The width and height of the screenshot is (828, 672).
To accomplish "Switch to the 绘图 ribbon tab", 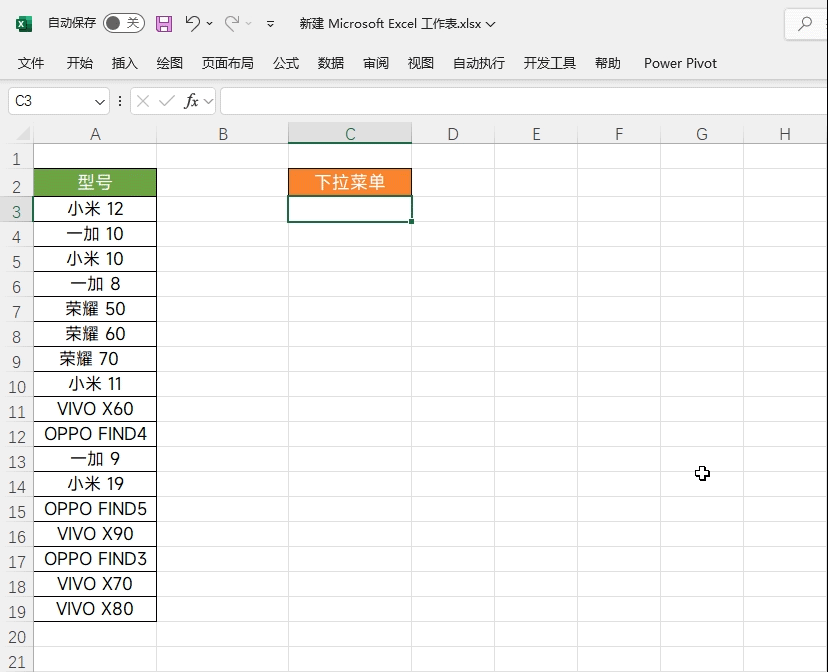I will (x=170, y=63).
